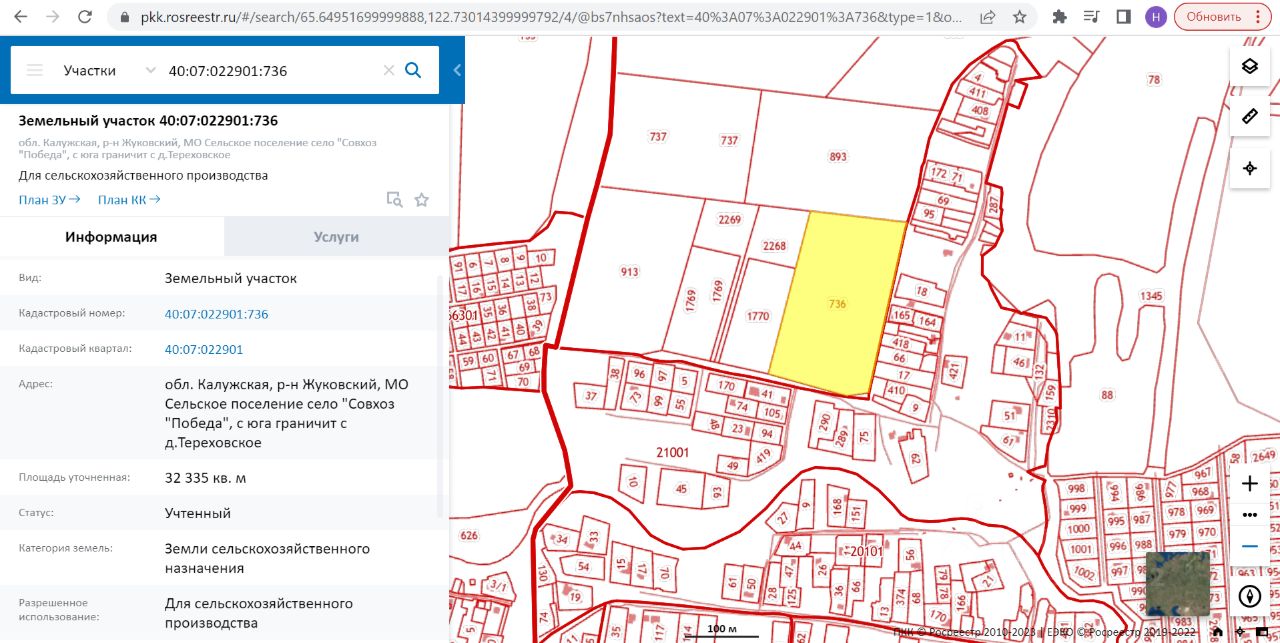Click the value 32 335 кв. м
Screen dimensions: 1280x643
point(205,478)
